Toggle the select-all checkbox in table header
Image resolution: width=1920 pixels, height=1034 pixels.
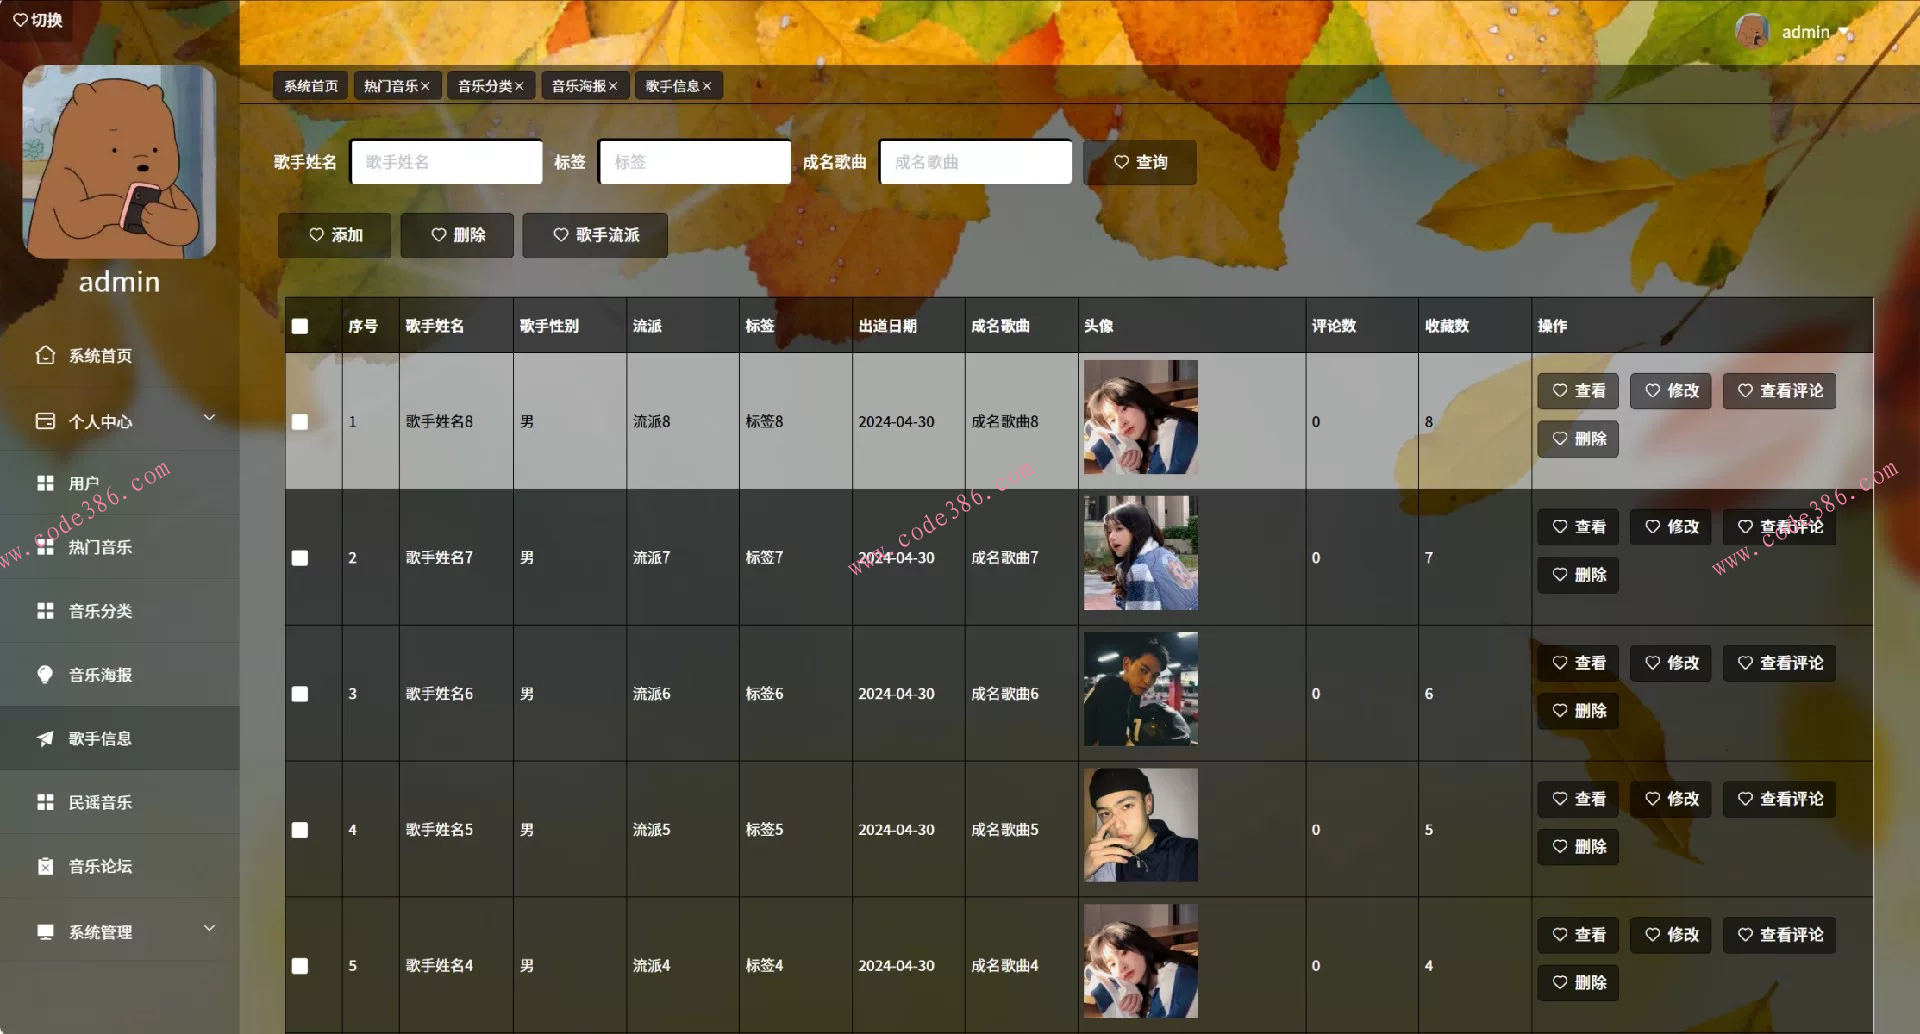click(x=300, y=326)
